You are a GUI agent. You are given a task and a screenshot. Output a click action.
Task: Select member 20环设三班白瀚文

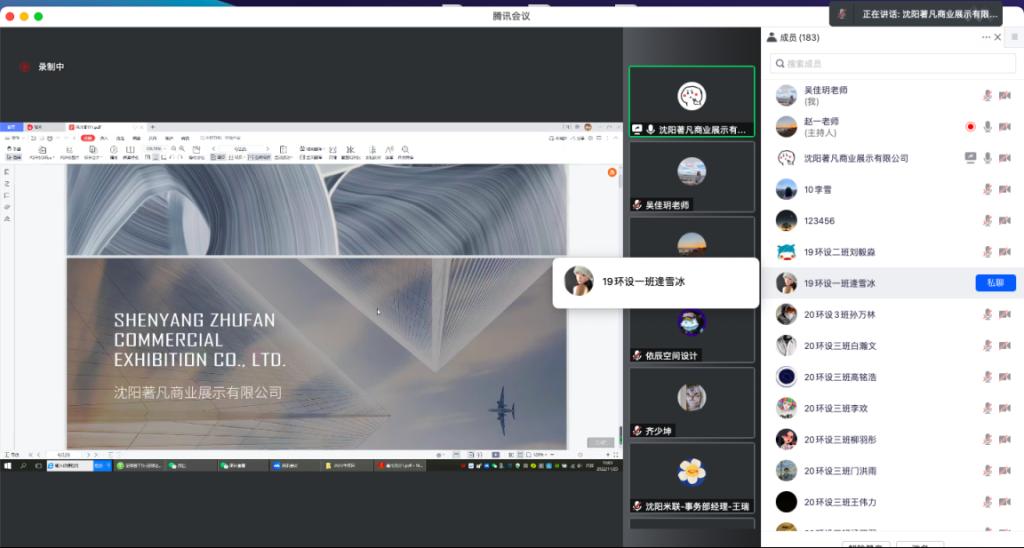point(893,346)
